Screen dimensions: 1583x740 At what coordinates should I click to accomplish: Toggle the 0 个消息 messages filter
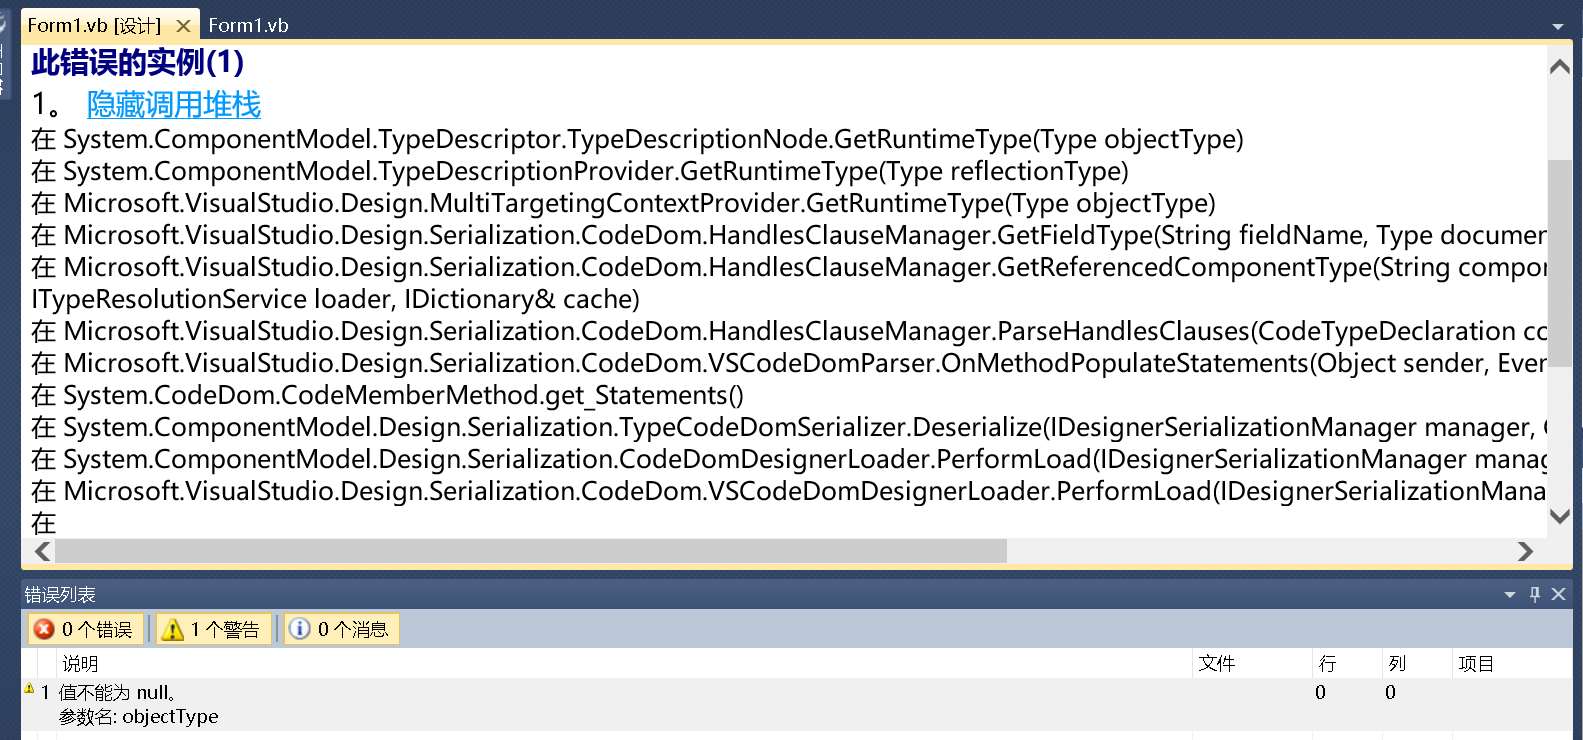tap(341, 629)
